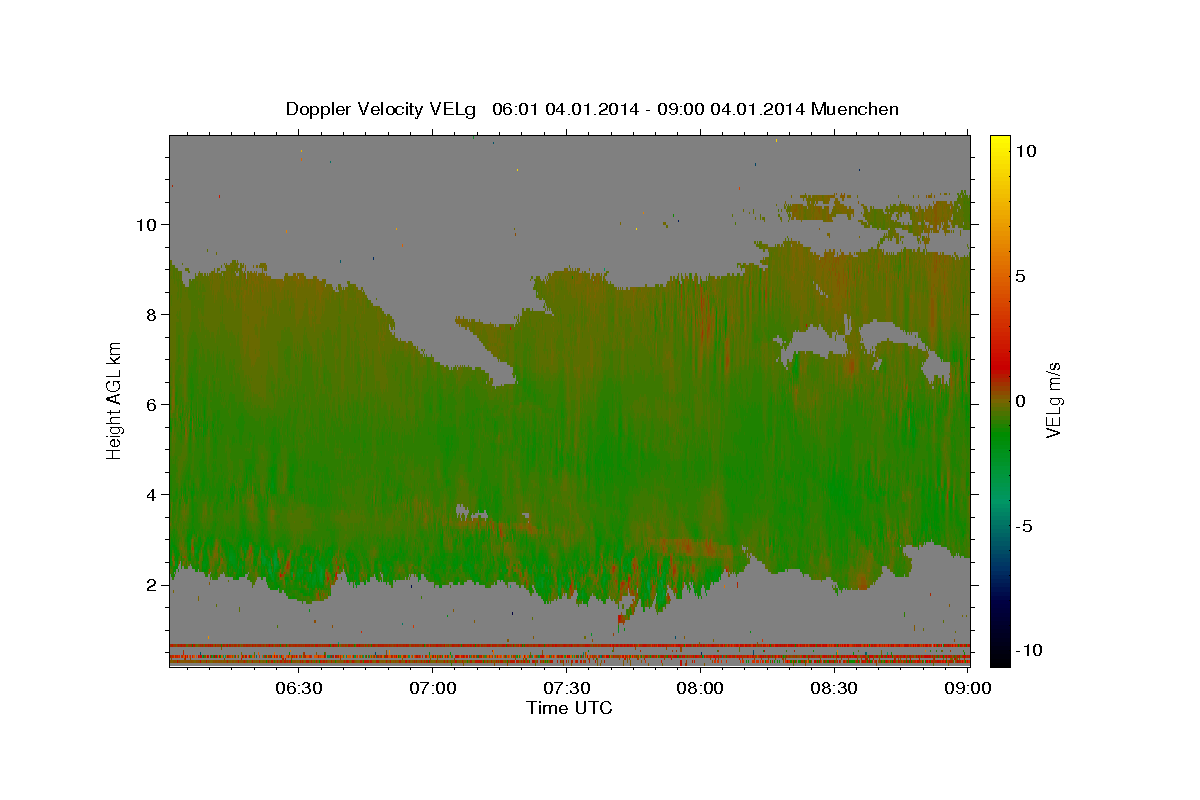The width and height of the screenshot is (1200, 800).
Task: Click the height tick label 10
Action: tap(146, 224)
